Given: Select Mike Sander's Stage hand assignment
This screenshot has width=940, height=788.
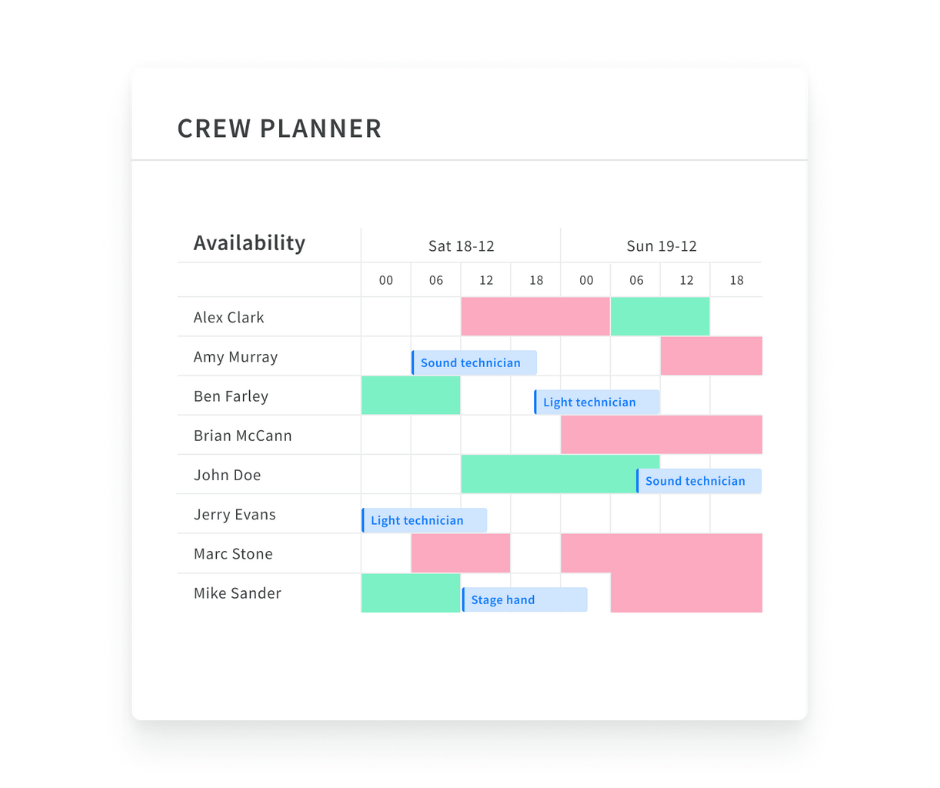Looking at the screenshot, I should [x=524, y=600].
